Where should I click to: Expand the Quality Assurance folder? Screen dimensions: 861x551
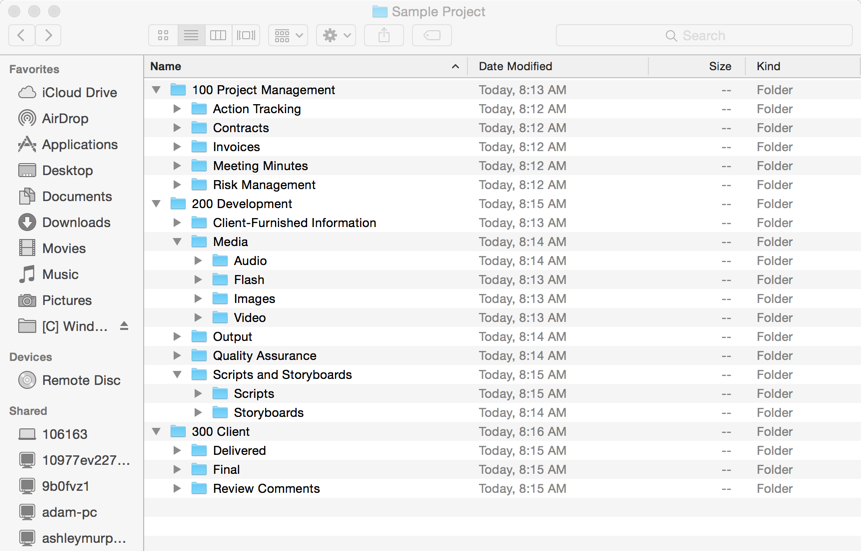click(177, 355)
